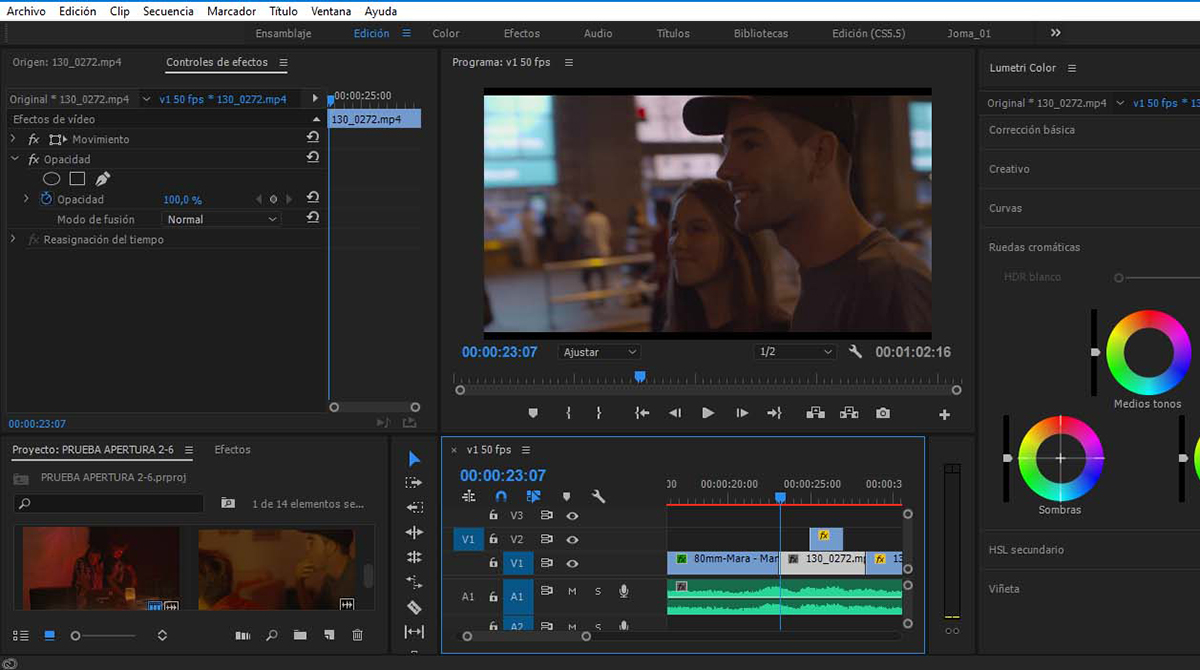Switch to the Audio workspace tab
This screenshot has width=1200, height=670.
(598, 33)
